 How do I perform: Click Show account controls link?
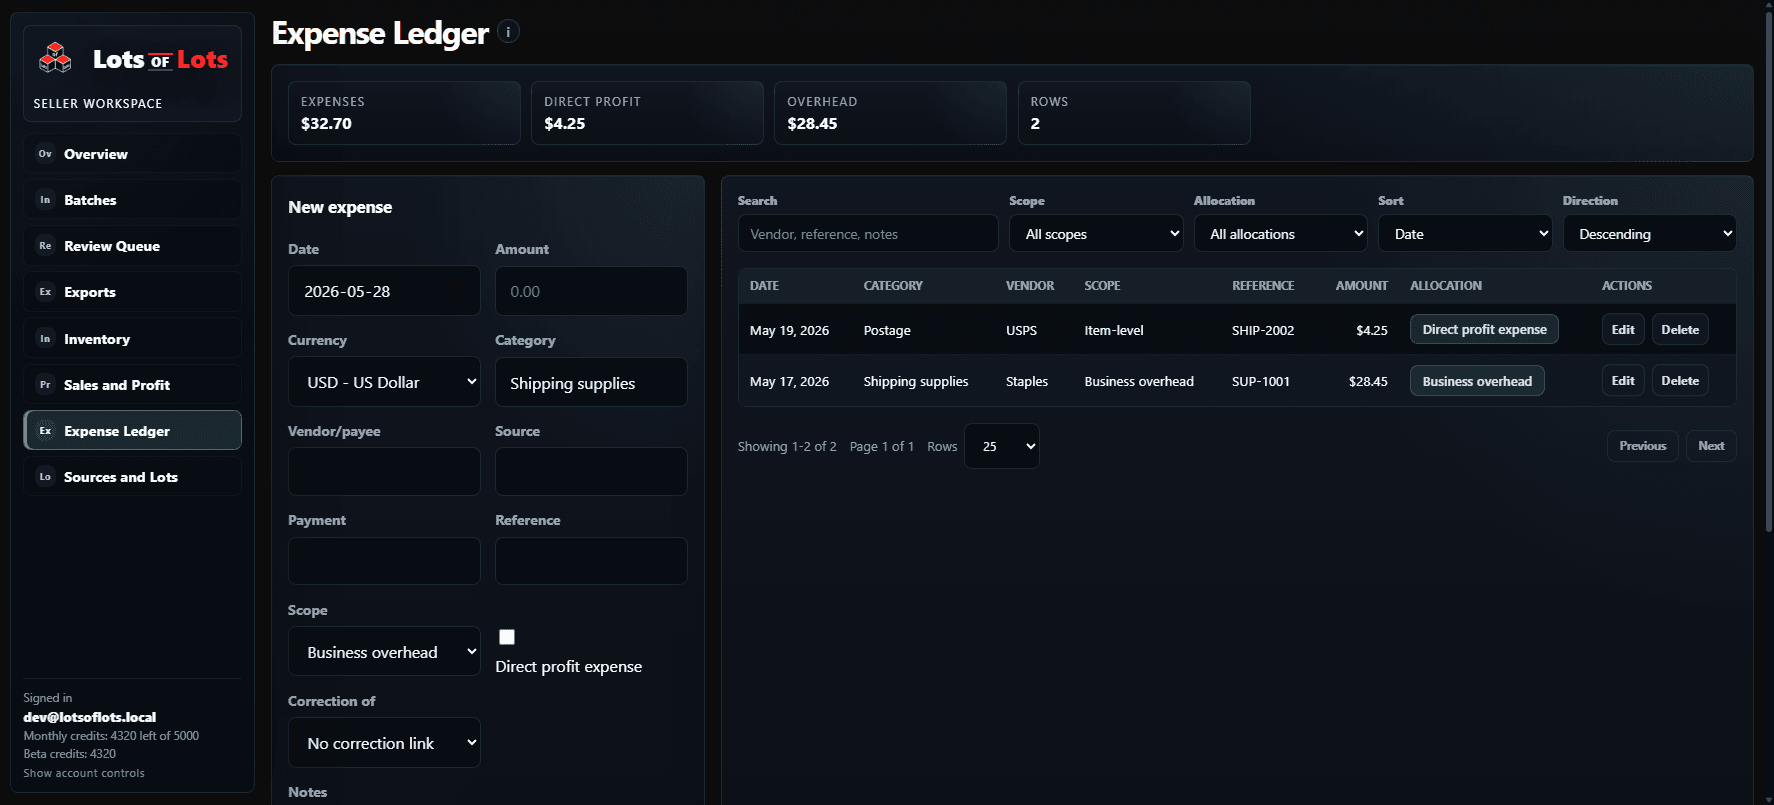[x=84, y=773]
